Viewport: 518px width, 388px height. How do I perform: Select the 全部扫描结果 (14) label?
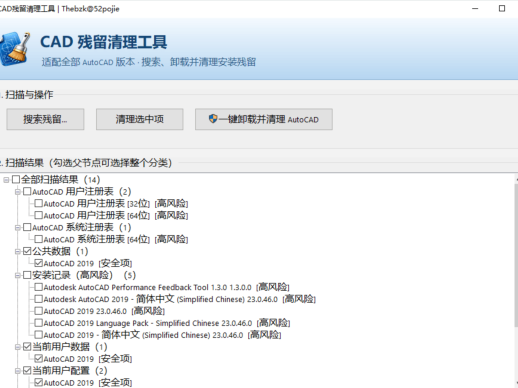click(x=61, y=180)
